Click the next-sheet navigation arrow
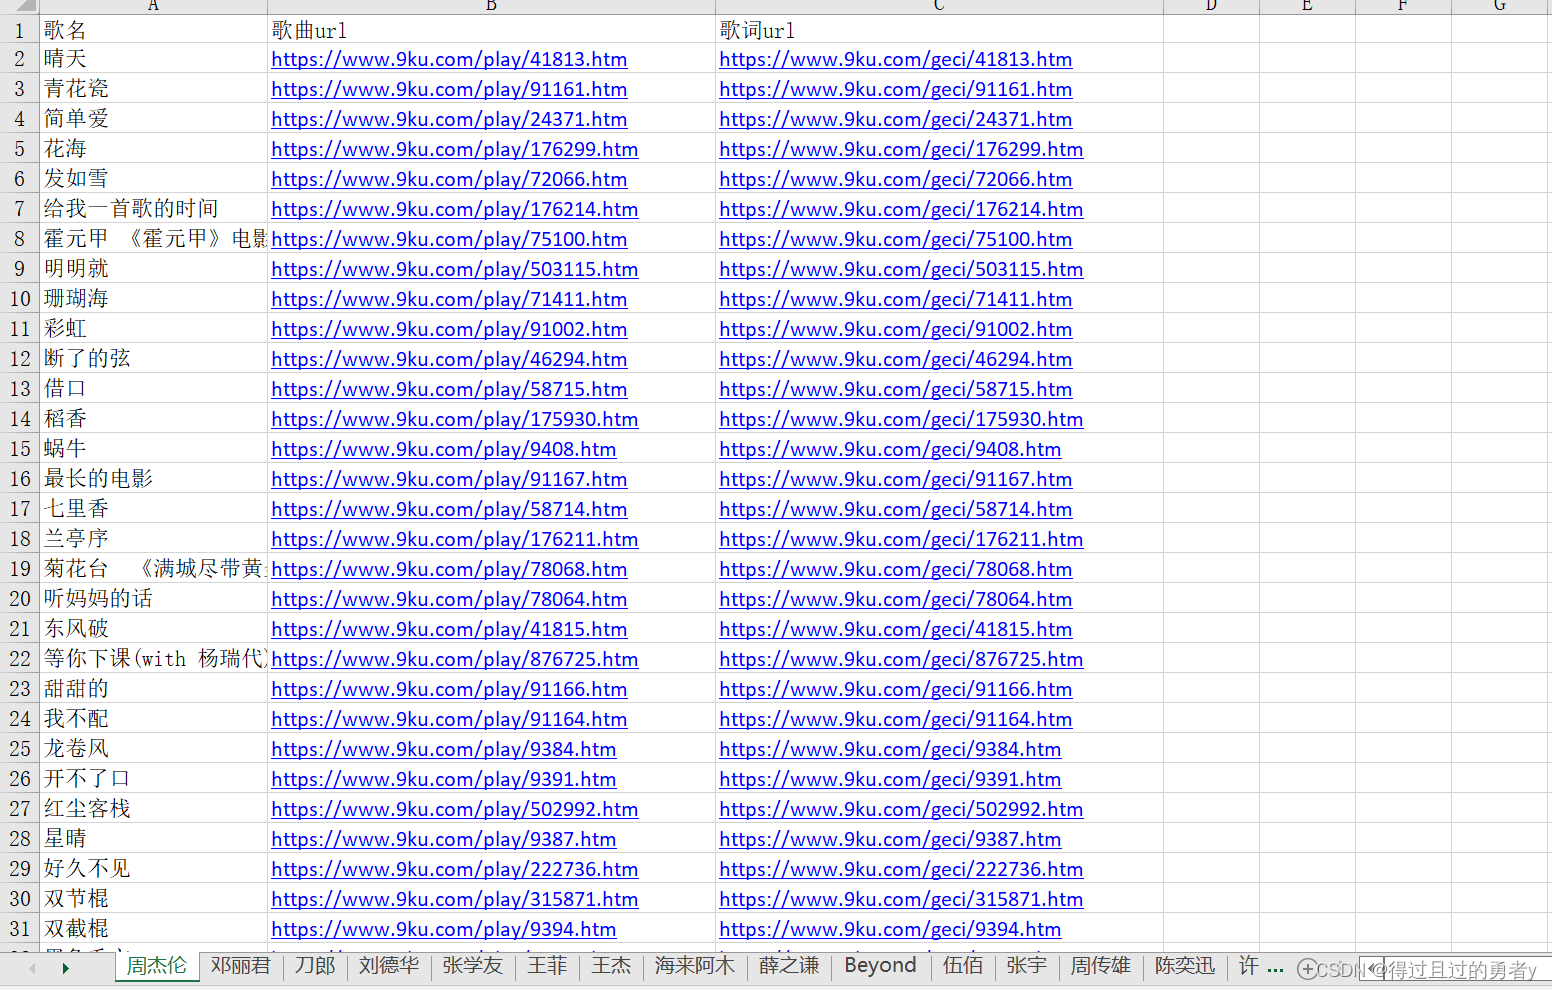This screenshot has height=990, width=1552. point(66,968)
